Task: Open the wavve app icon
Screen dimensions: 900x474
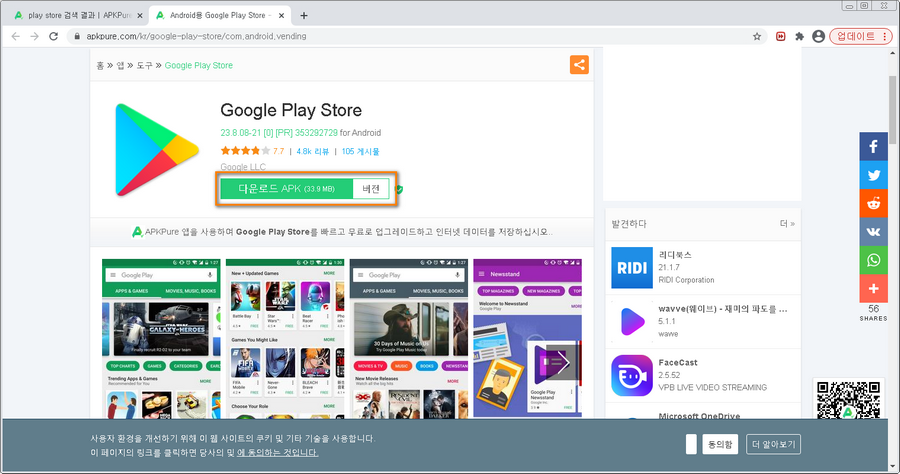Action: point(632,321)
